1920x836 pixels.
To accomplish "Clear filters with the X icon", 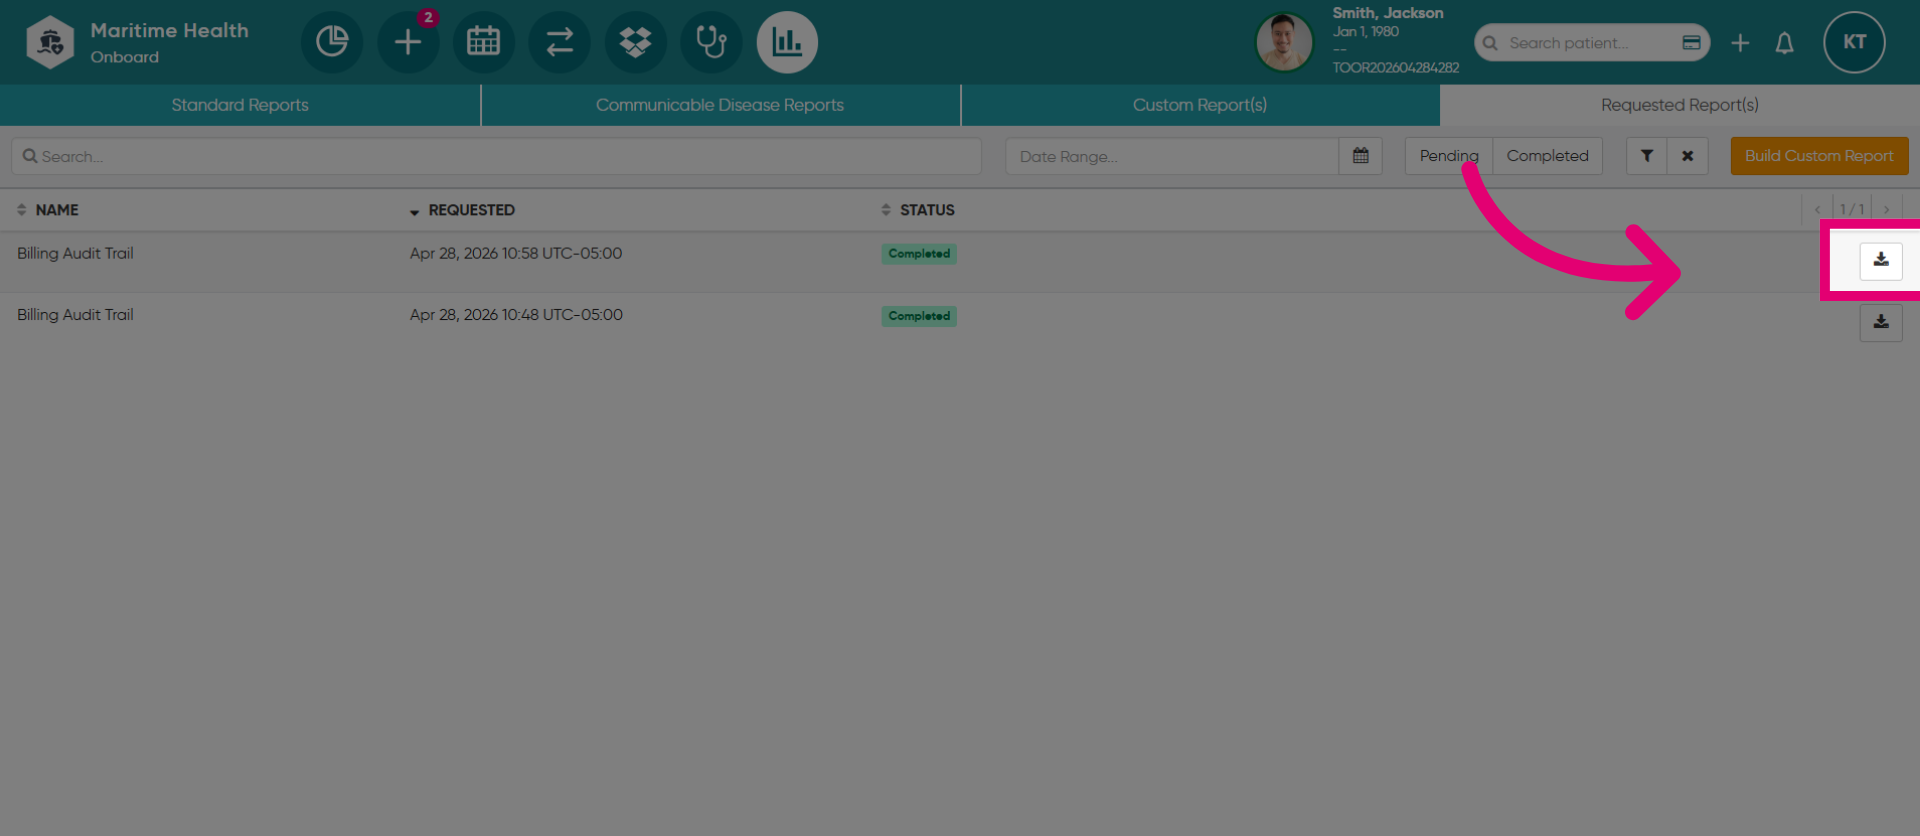I will [1687, 156].
